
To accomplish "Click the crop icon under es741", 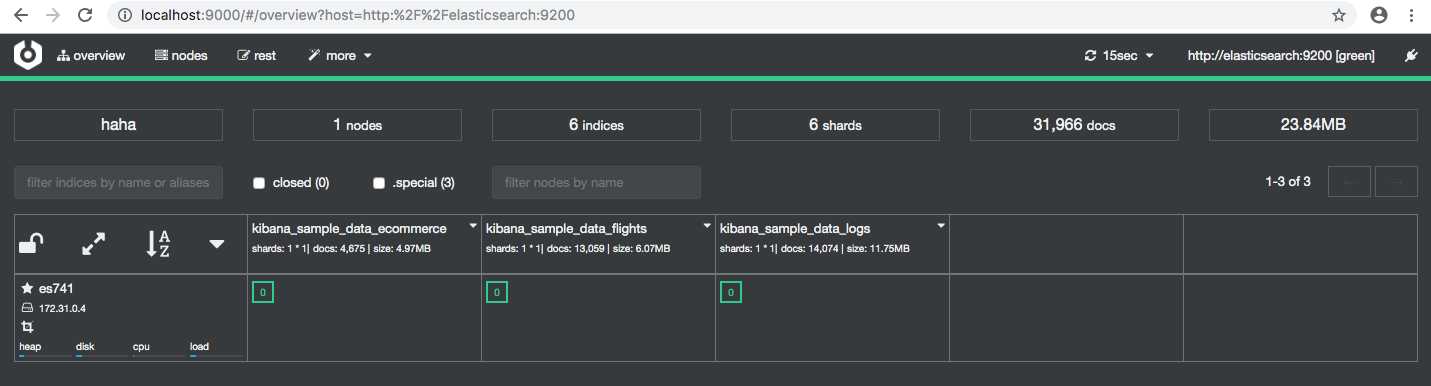I will click(27, 327).
